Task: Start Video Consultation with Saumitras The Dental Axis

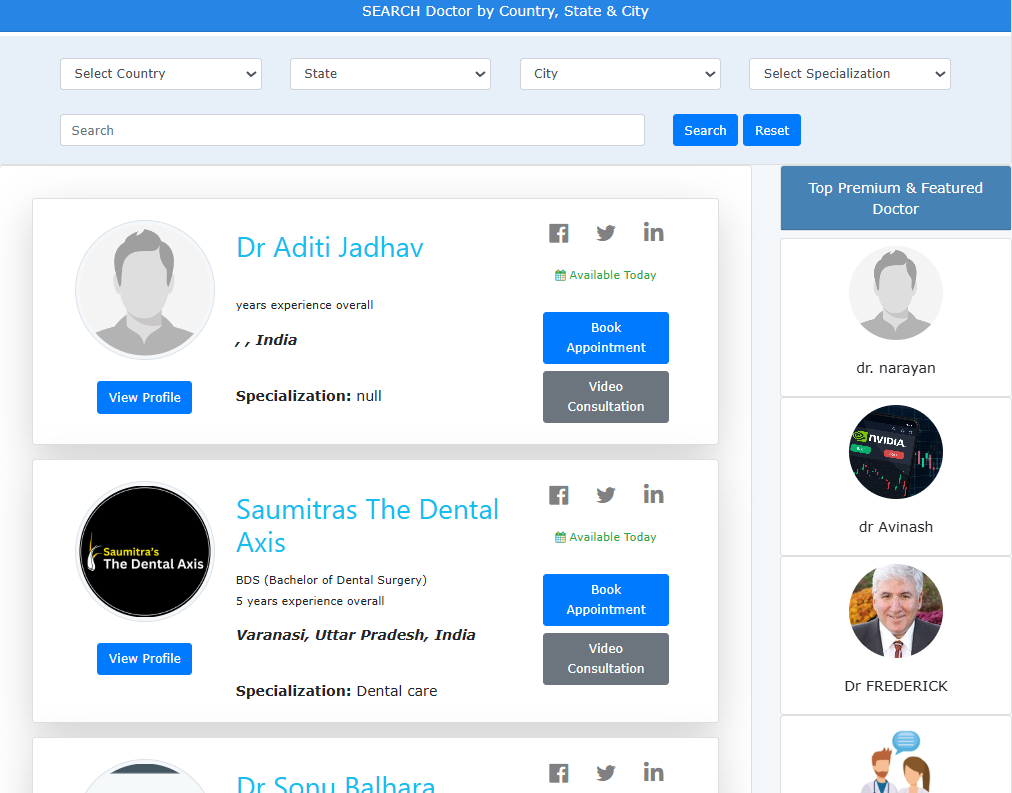Action: point(606,659)
